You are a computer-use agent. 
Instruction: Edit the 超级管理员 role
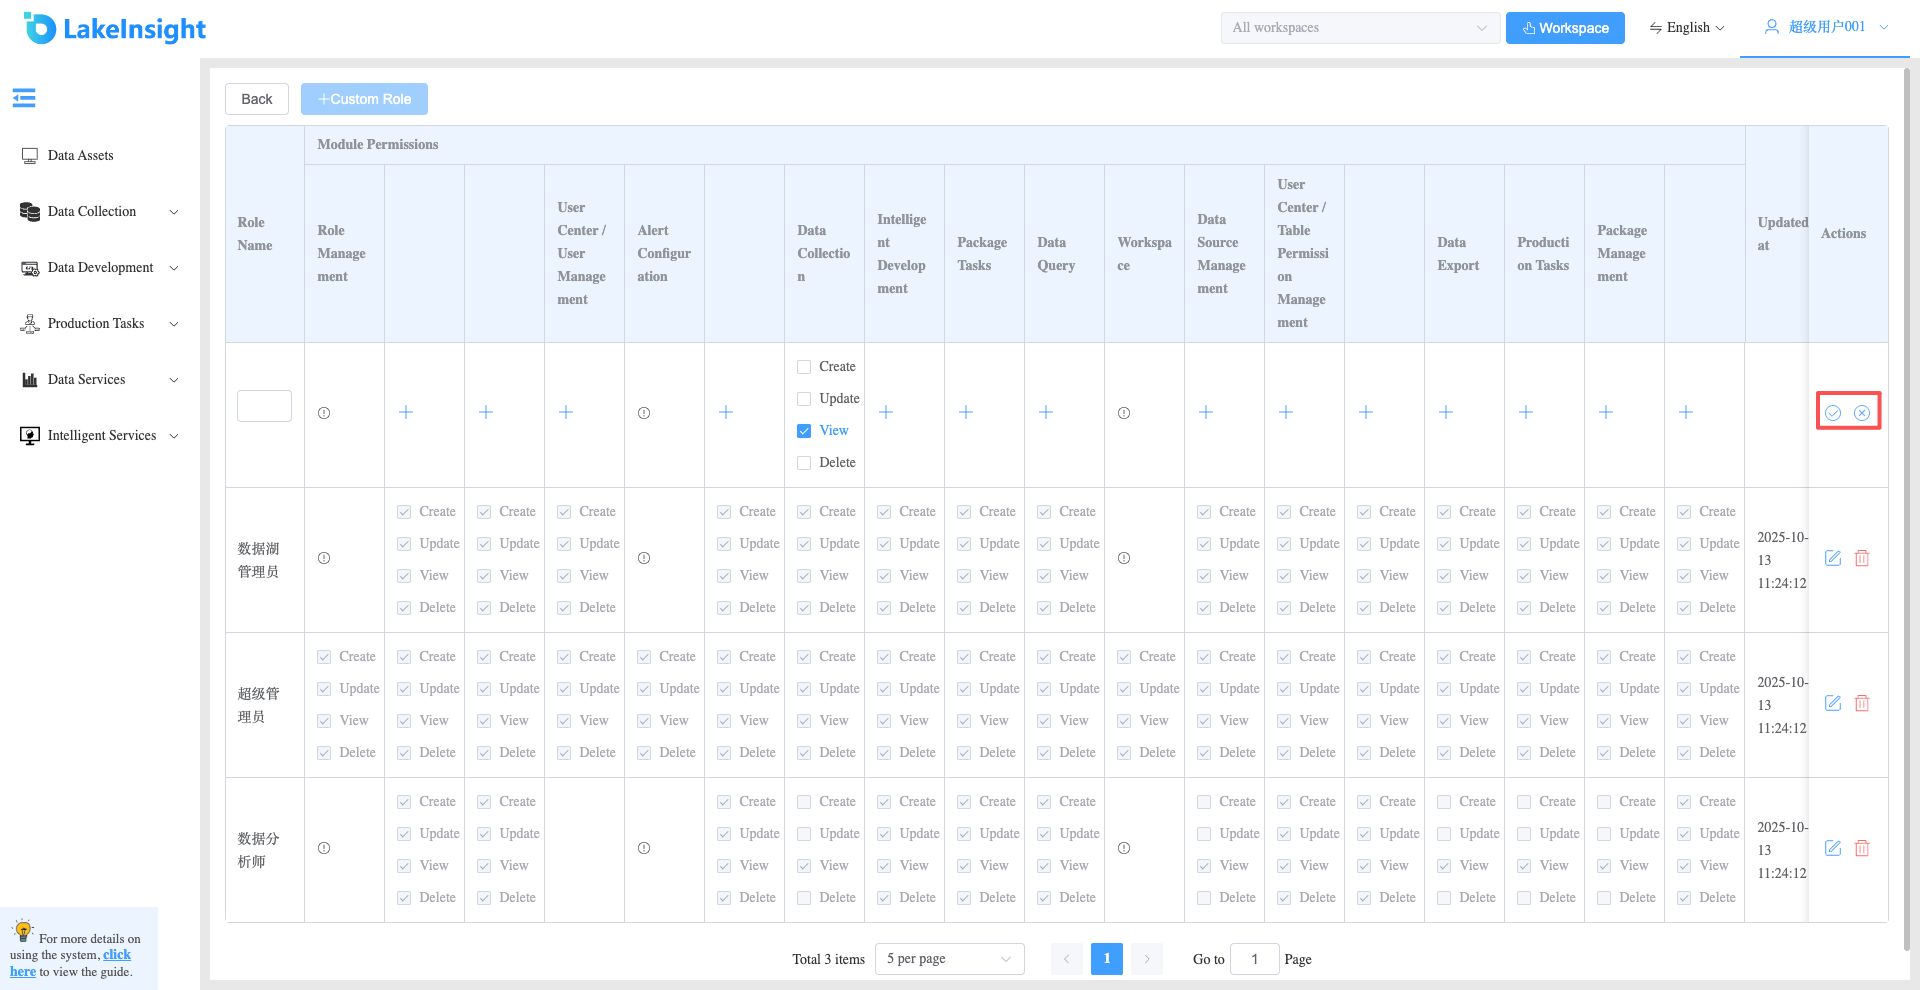pyautogui.click(x=1833, y=703)
